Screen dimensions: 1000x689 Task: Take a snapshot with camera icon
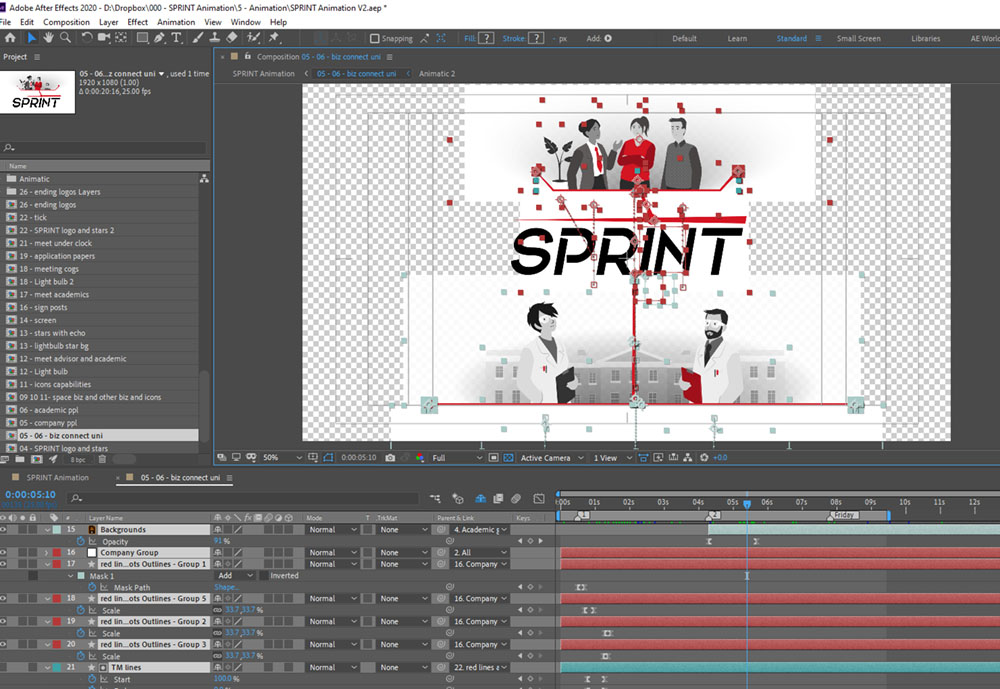(390, 457)
